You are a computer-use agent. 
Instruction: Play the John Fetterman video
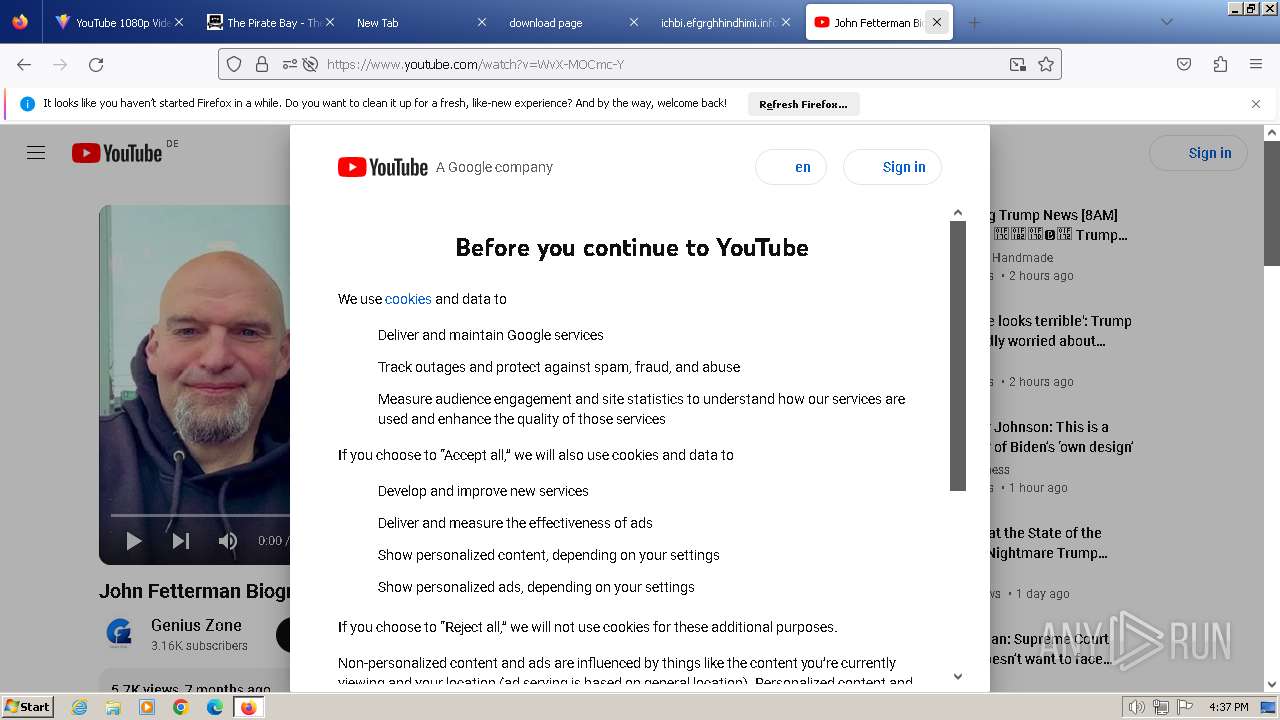point(134,541)
